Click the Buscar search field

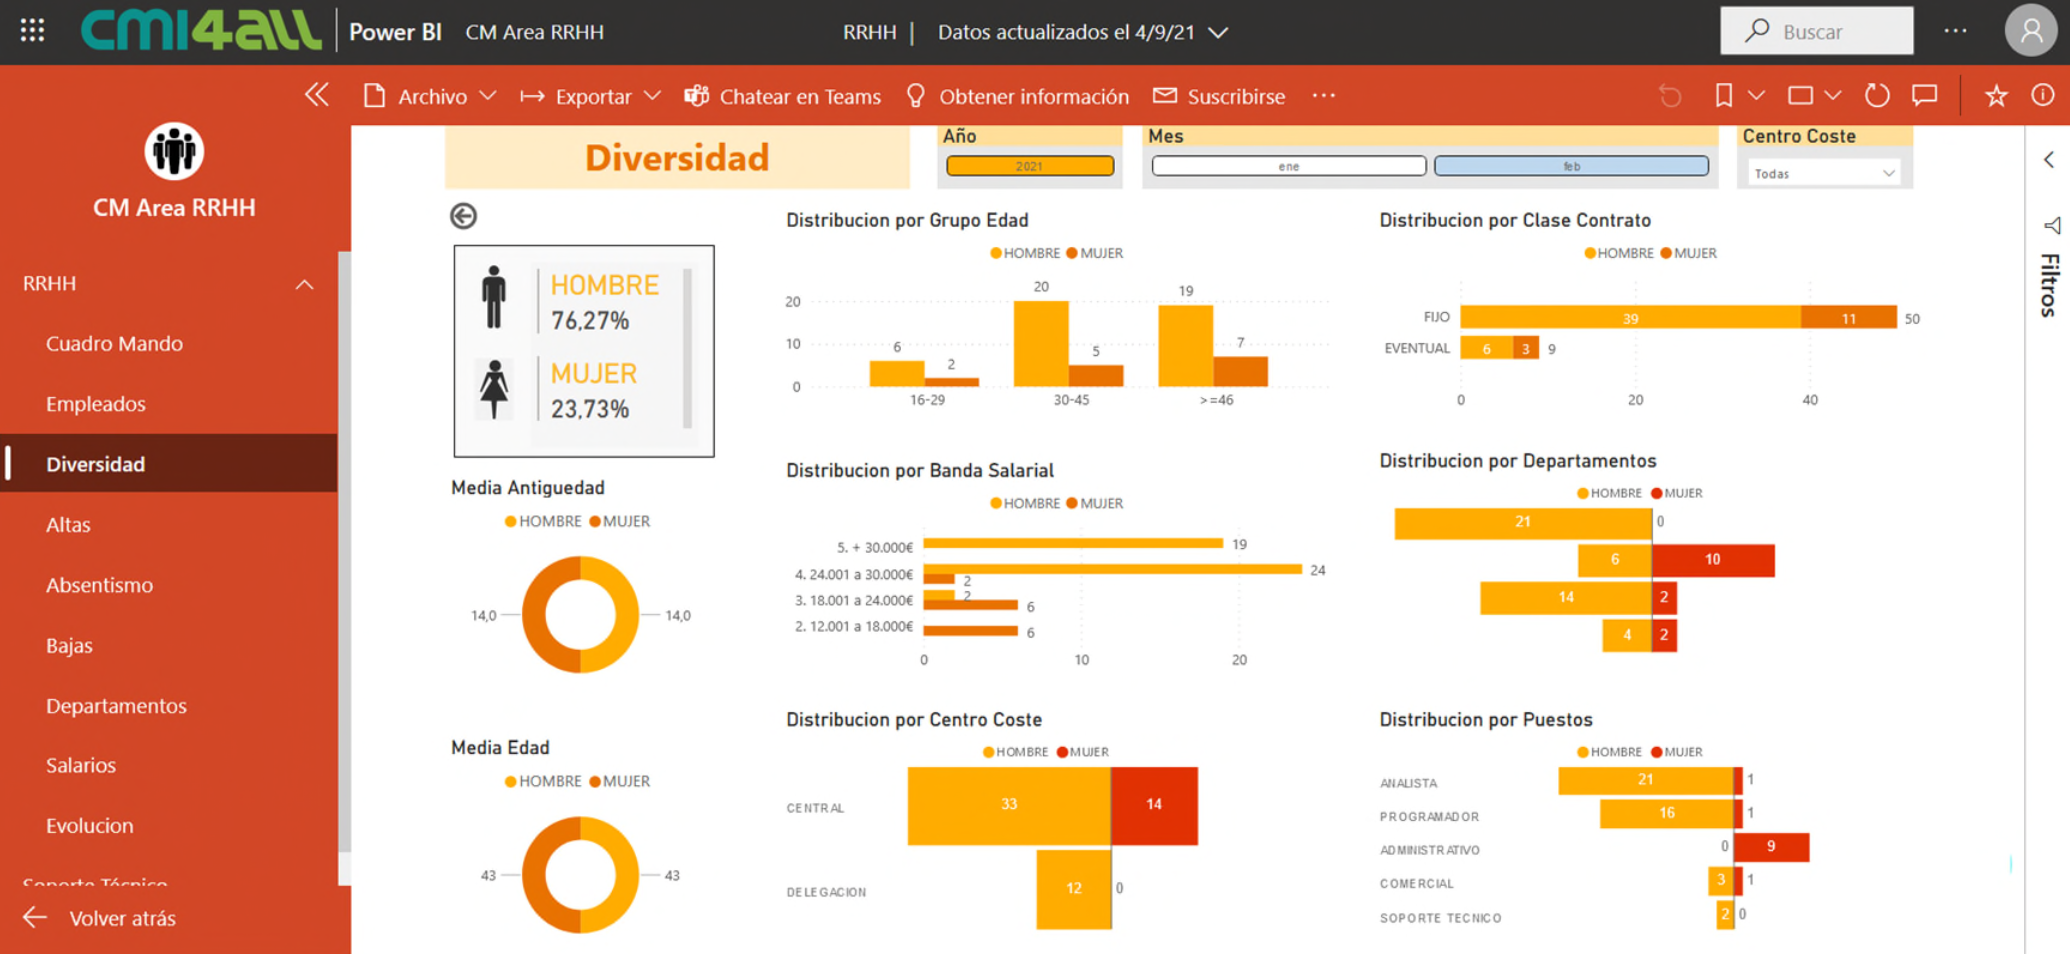point(1816,31)
